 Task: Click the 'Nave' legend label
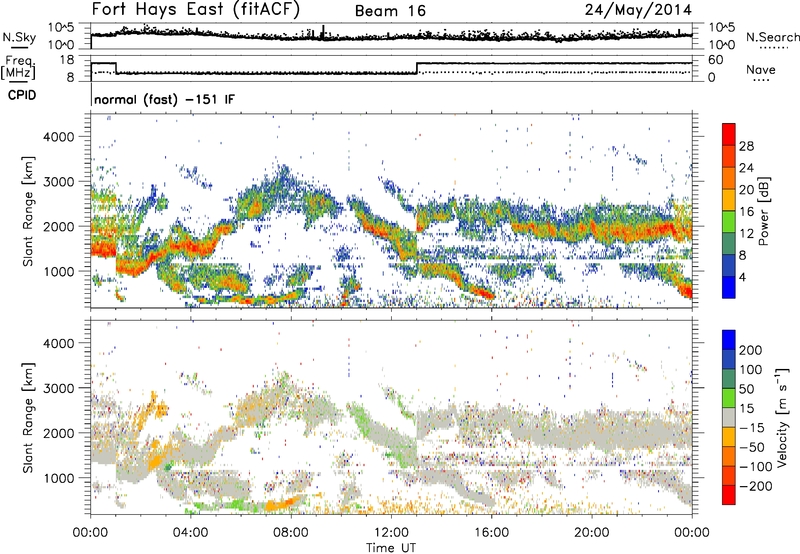761,69
